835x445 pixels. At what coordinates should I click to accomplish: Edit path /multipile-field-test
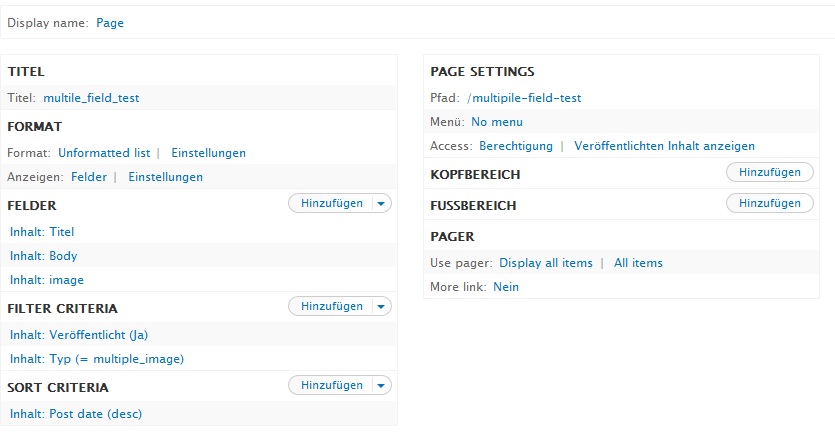(524, 98)
